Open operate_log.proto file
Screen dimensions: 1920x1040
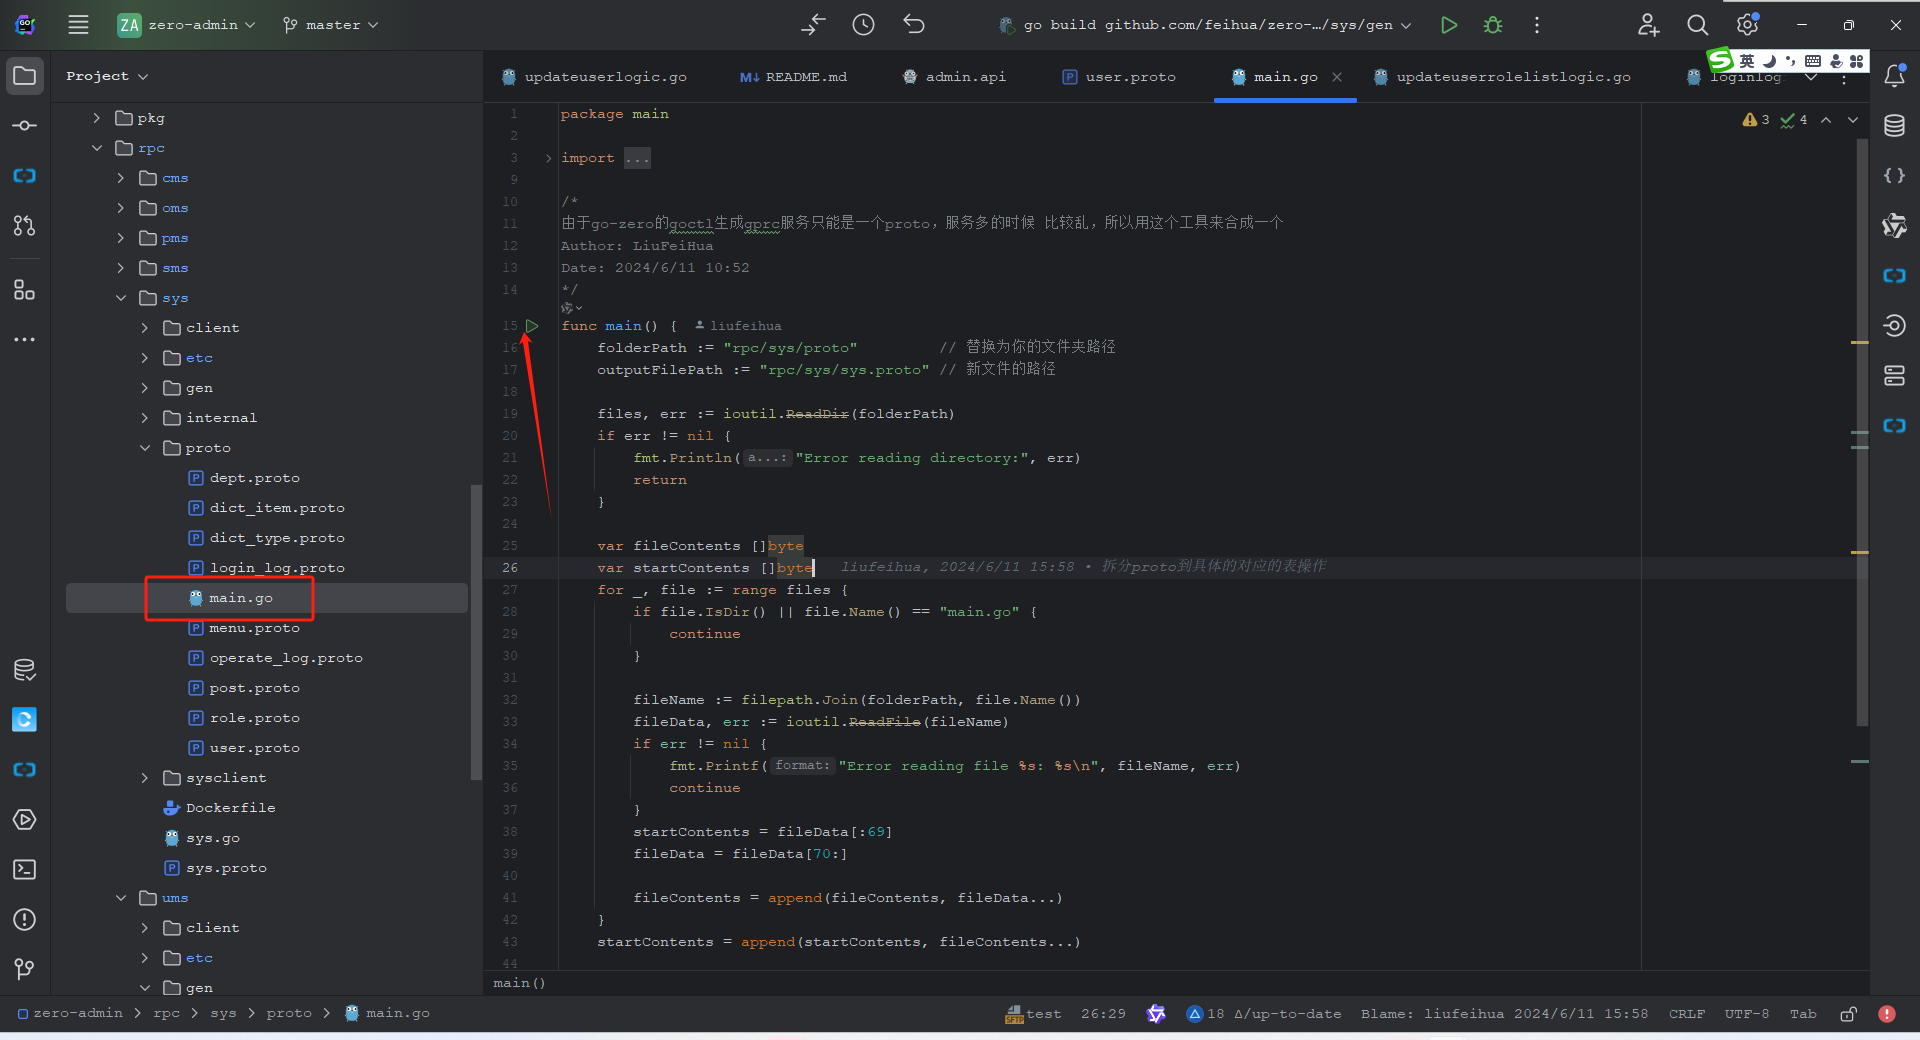(286, 658)
